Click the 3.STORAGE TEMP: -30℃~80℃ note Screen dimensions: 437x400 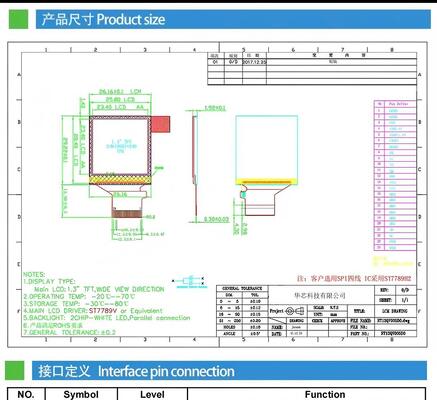75,304
